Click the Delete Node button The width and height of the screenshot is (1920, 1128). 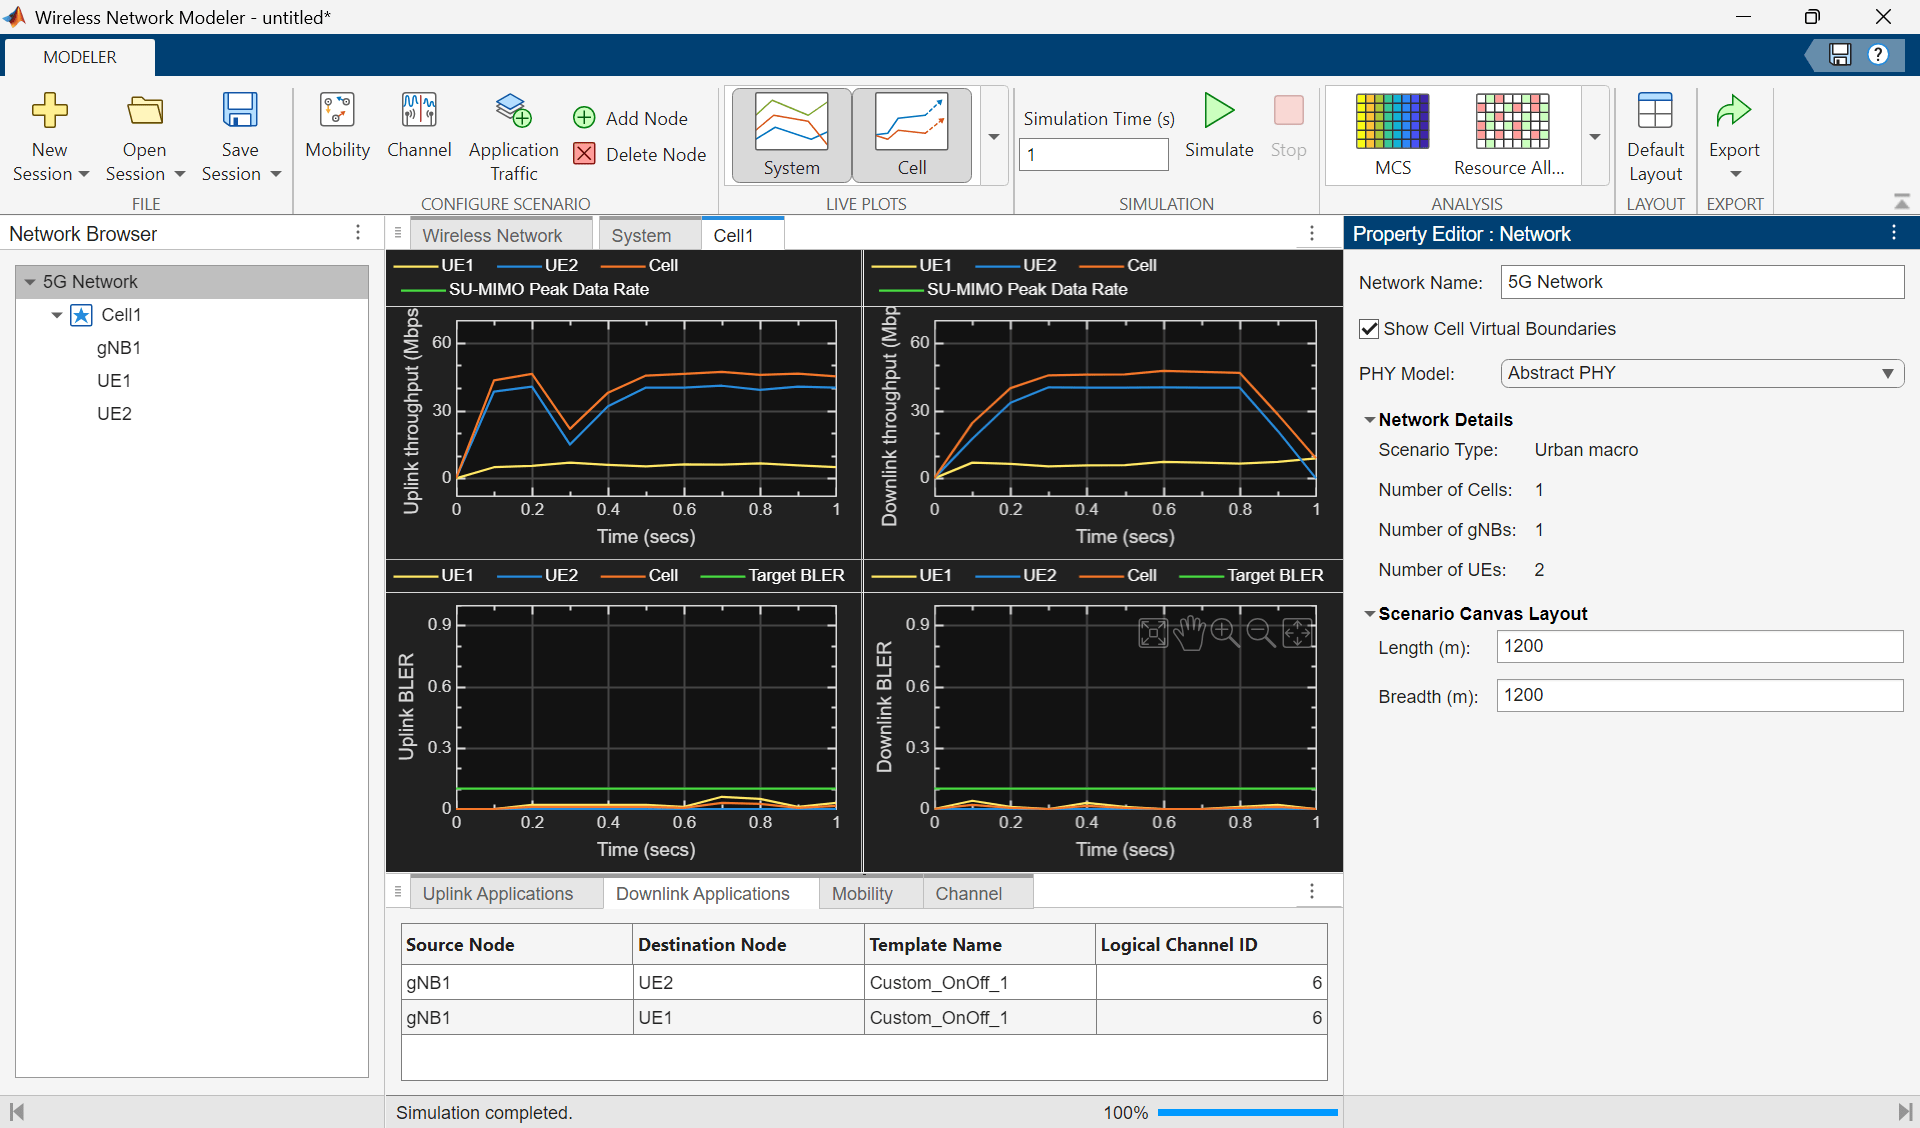[640, 154]
